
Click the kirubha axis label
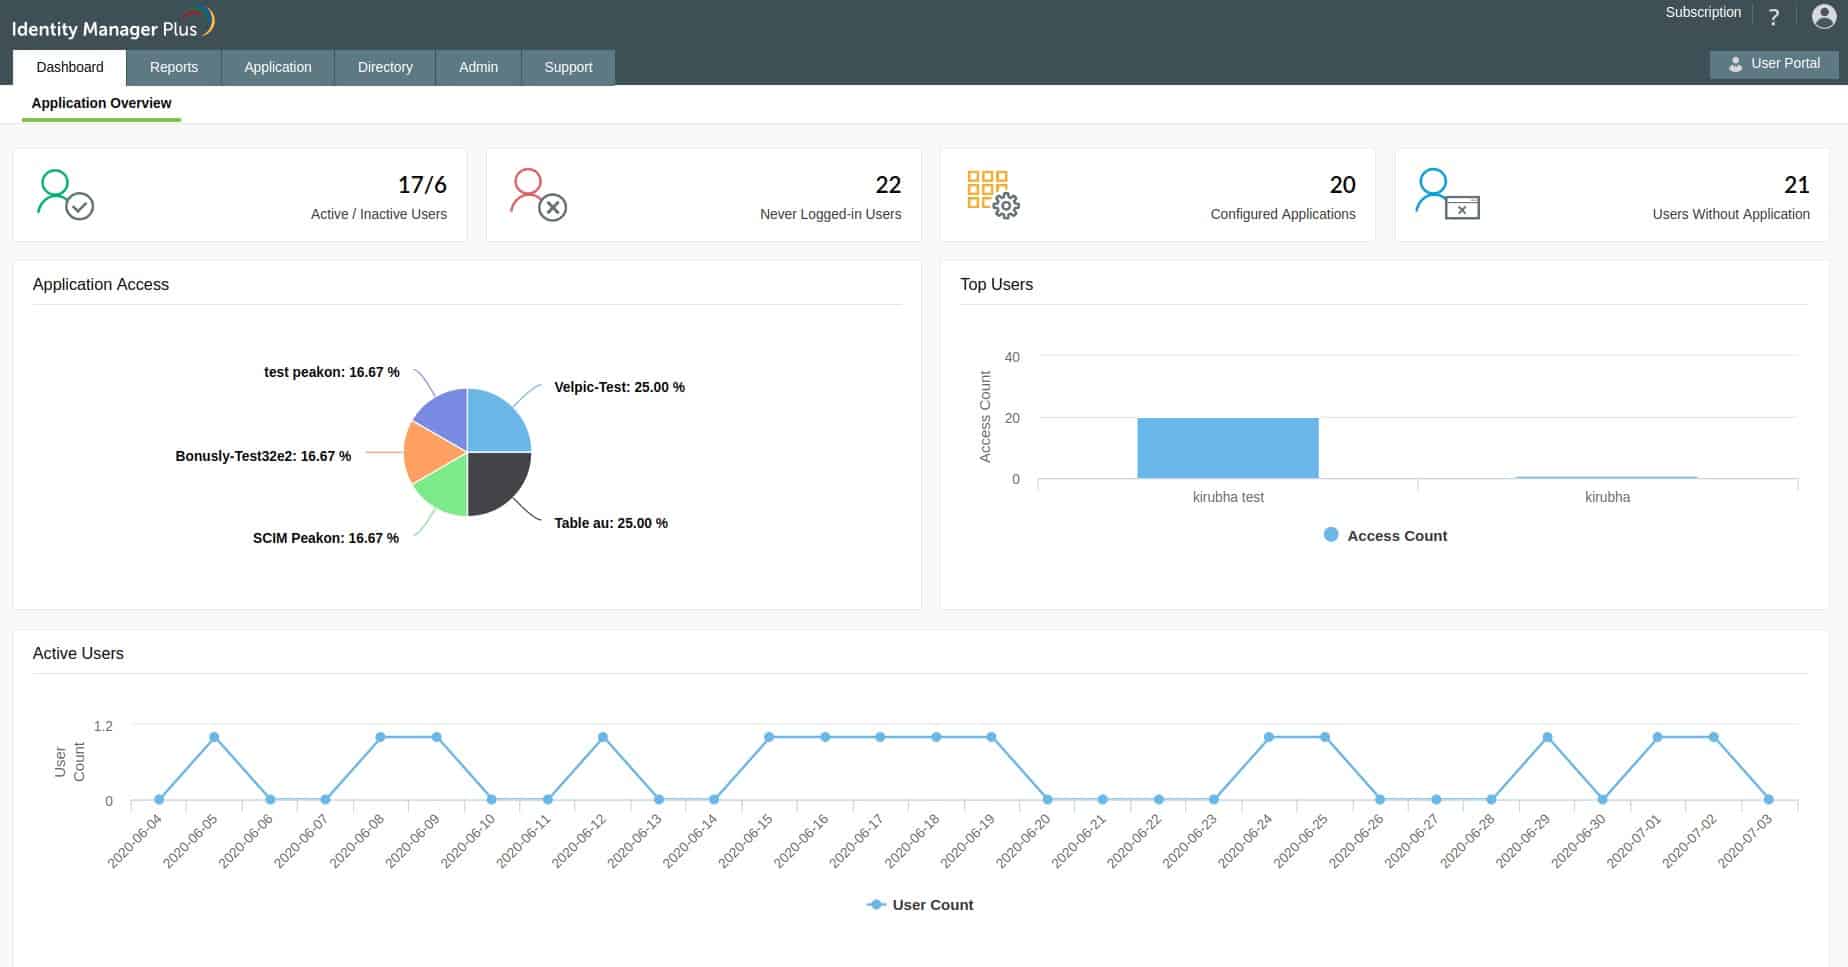(1607, 497)
